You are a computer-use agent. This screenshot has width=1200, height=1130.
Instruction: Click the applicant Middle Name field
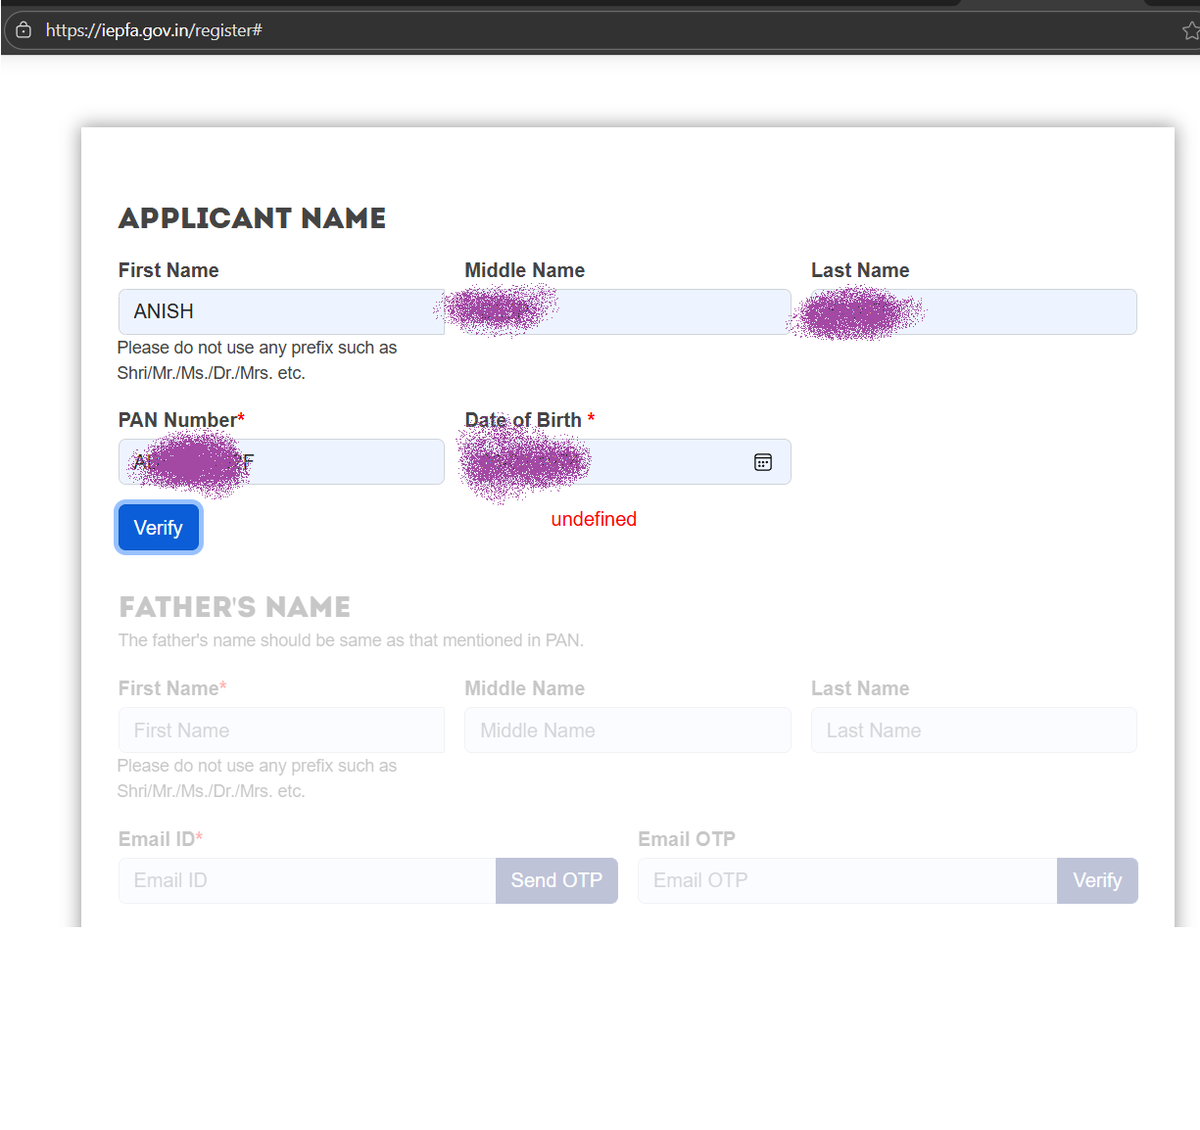[628, 312]
